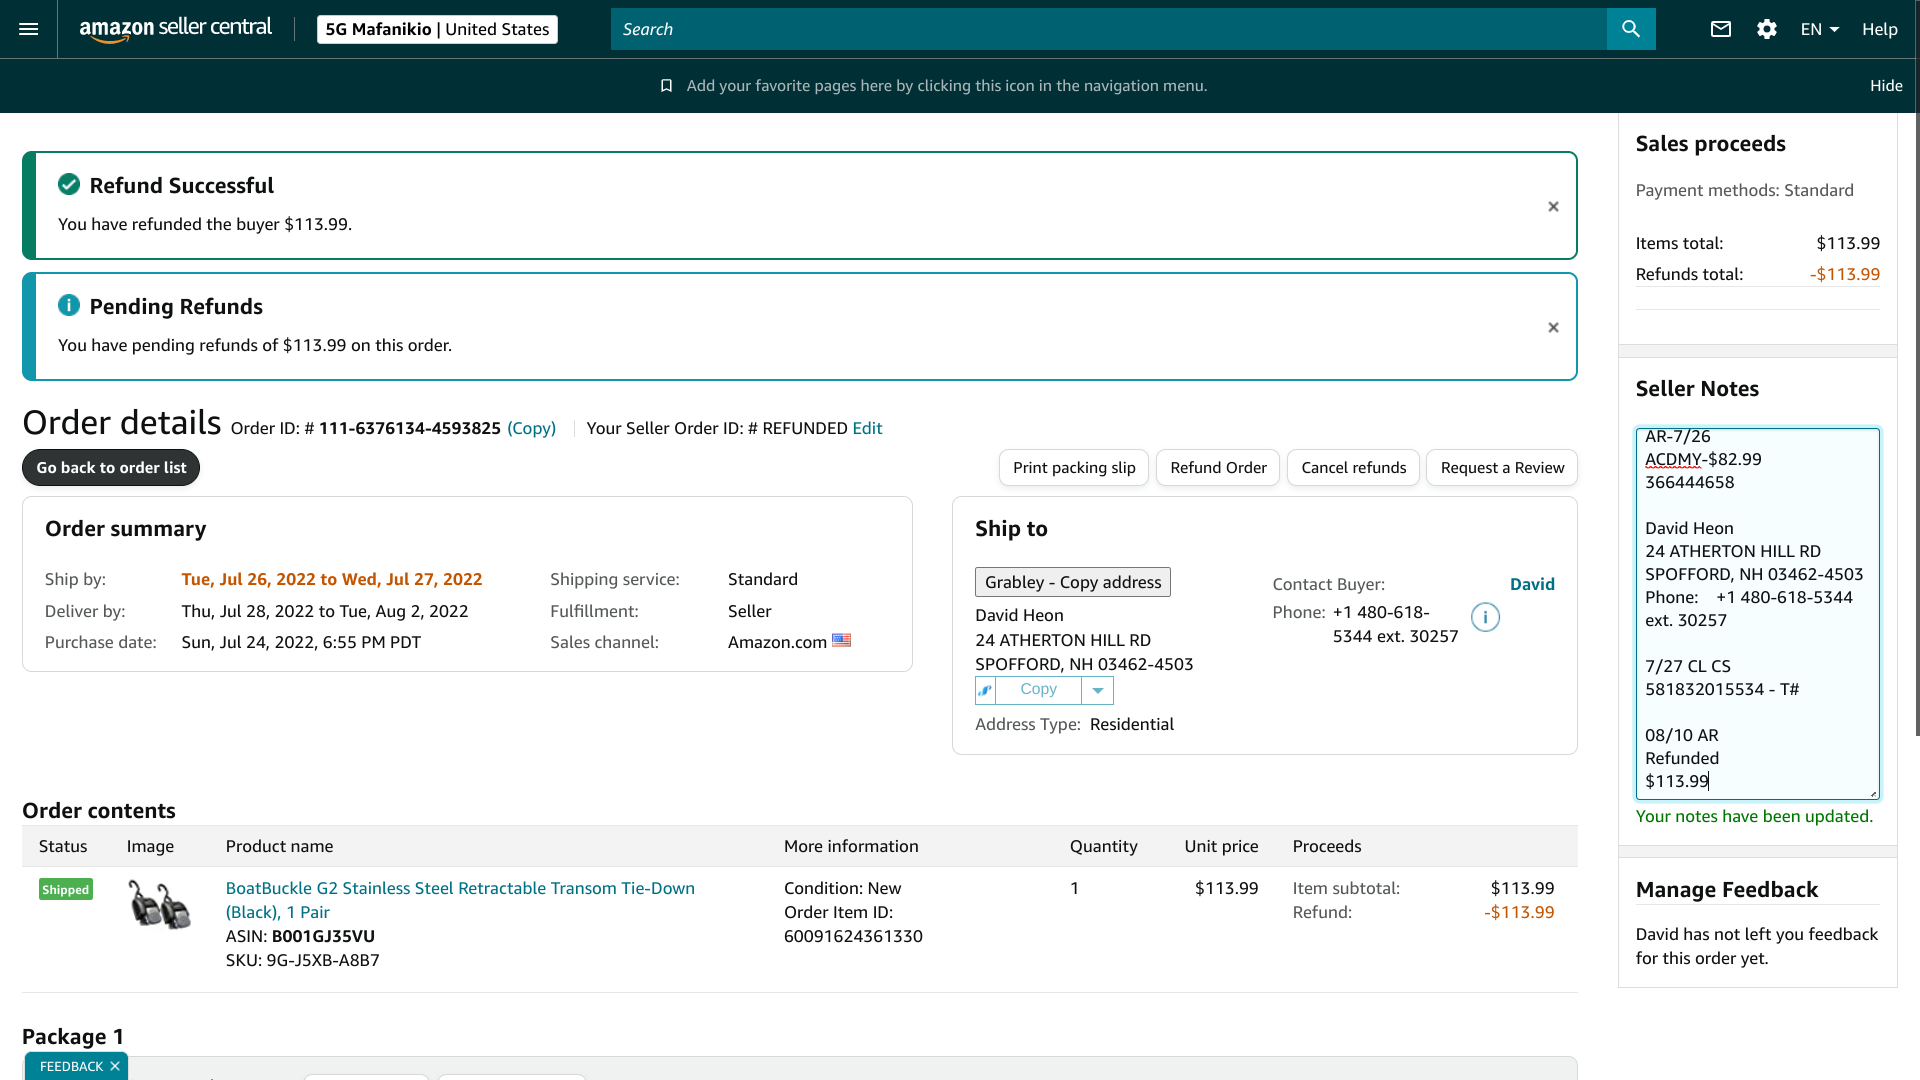Image resolution: width=1920 pixels, height=1080 pixels.
Task: Open the EN language dropdown
Action: (x=1819, y=29)
